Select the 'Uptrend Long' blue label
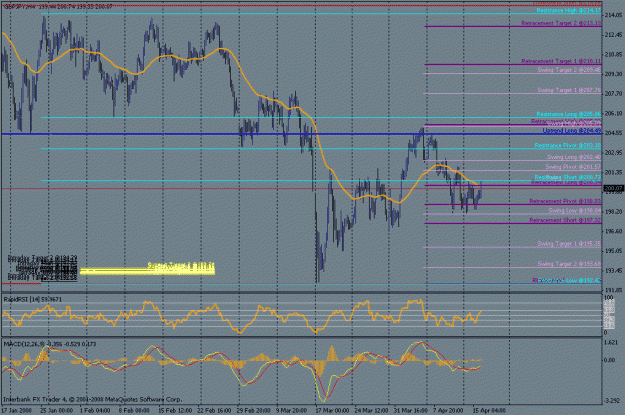Viewport: 625px width, 415px height. coord(572,131)
